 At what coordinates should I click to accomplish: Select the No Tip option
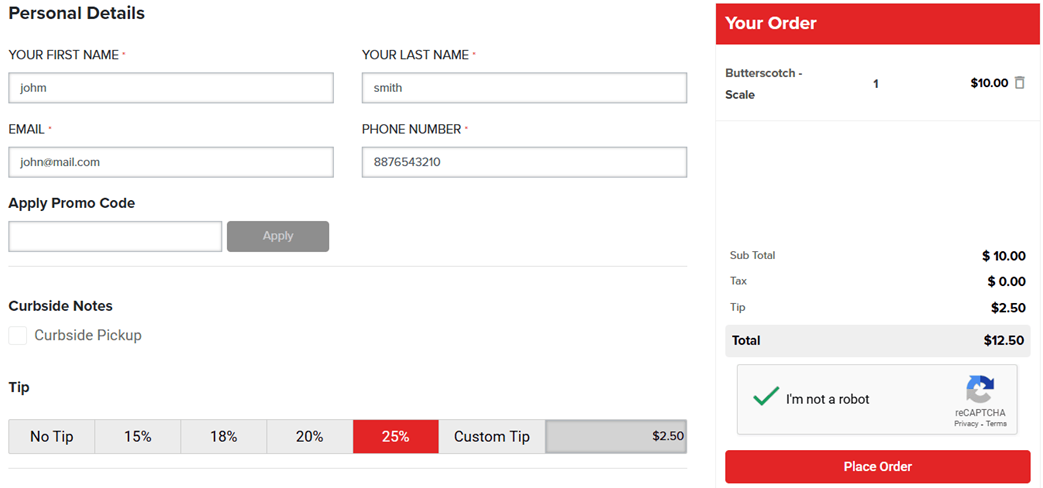pos(52,437)
